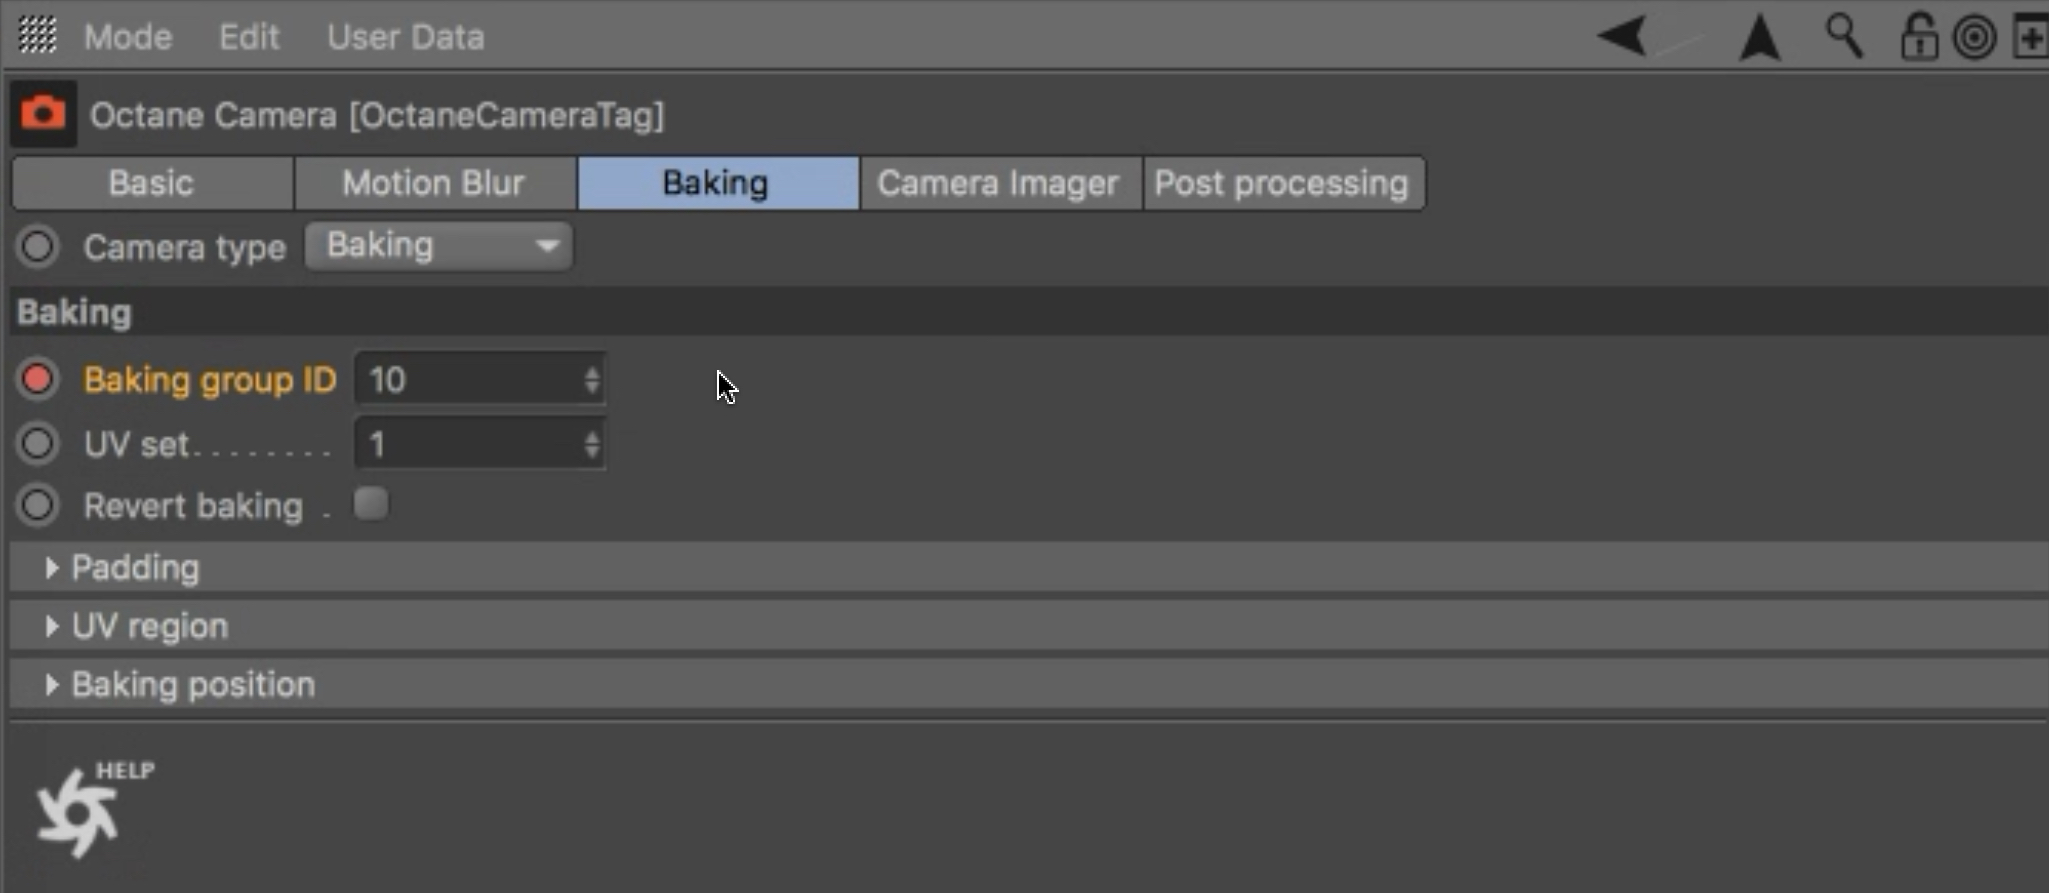Viewport: 2049px width, 893px height.
Task: Click the target circle mode icon
Action: pyautogui.click(x=1975, y=38)
